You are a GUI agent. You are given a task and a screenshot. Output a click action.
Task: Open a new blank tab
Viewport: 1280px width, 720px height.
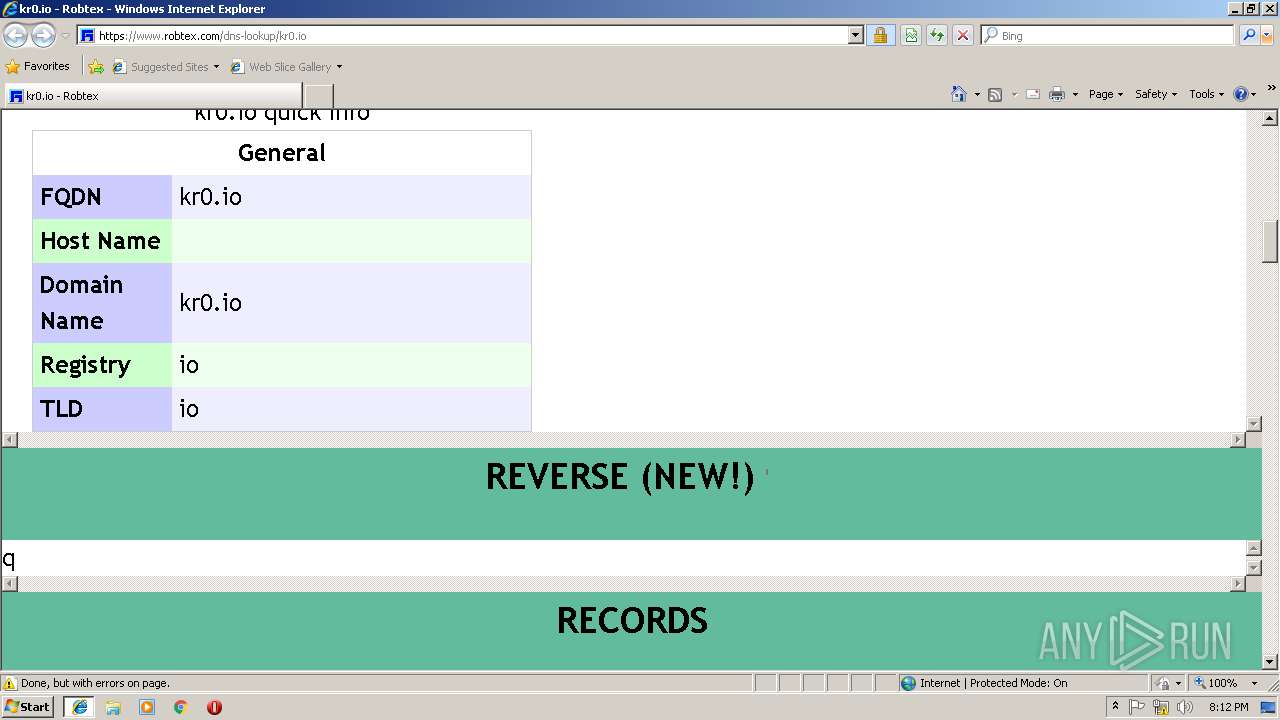(x=318, y=96)
